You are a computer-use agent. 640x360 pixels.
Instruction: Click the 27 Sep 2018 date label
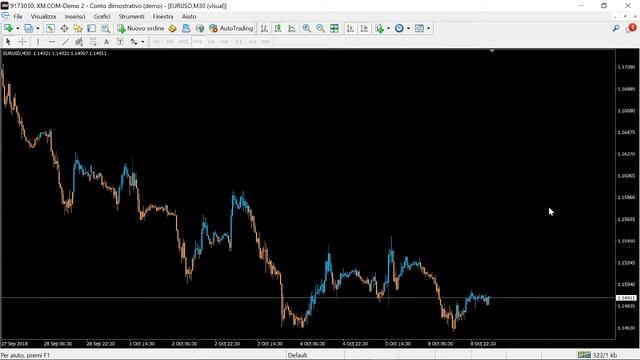(14, 344)
